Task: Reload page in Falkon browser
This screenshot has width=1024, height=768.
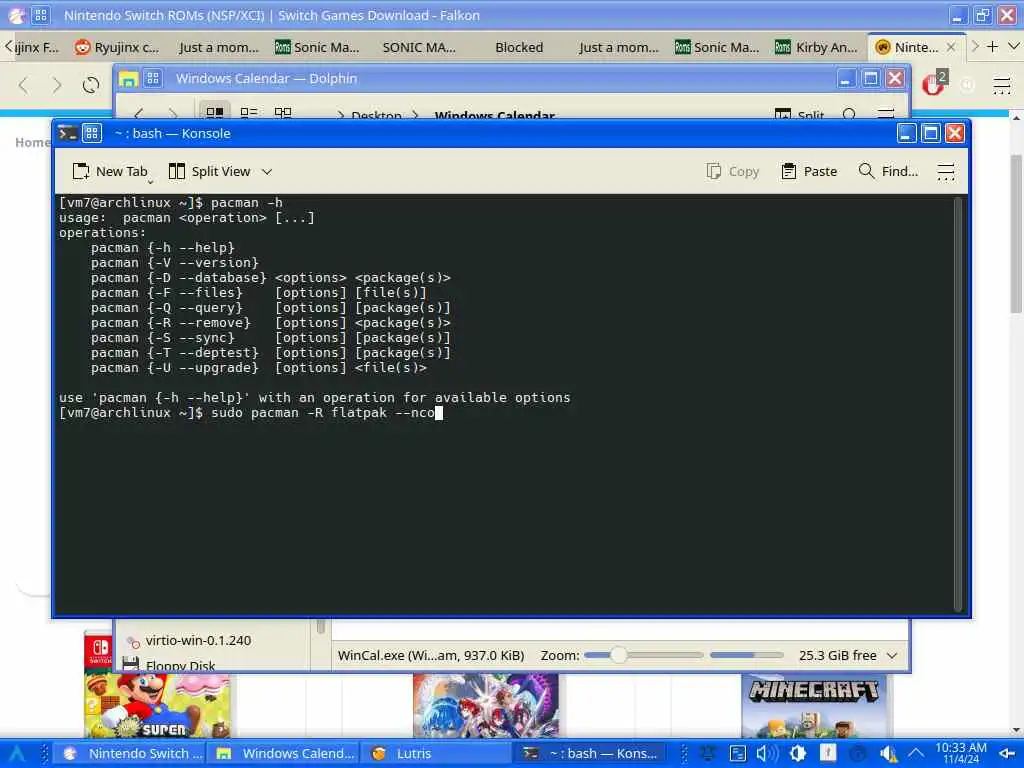Action: point(91,85)
